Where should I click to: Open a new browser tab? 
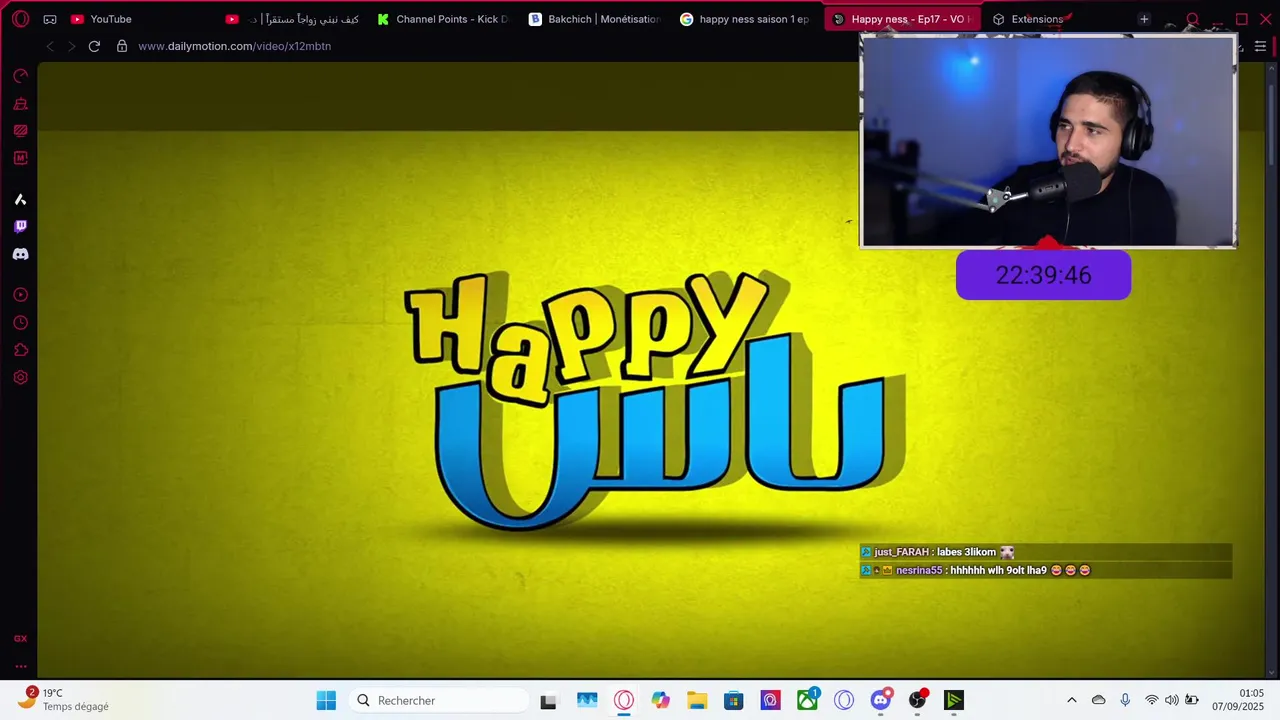1144,19
